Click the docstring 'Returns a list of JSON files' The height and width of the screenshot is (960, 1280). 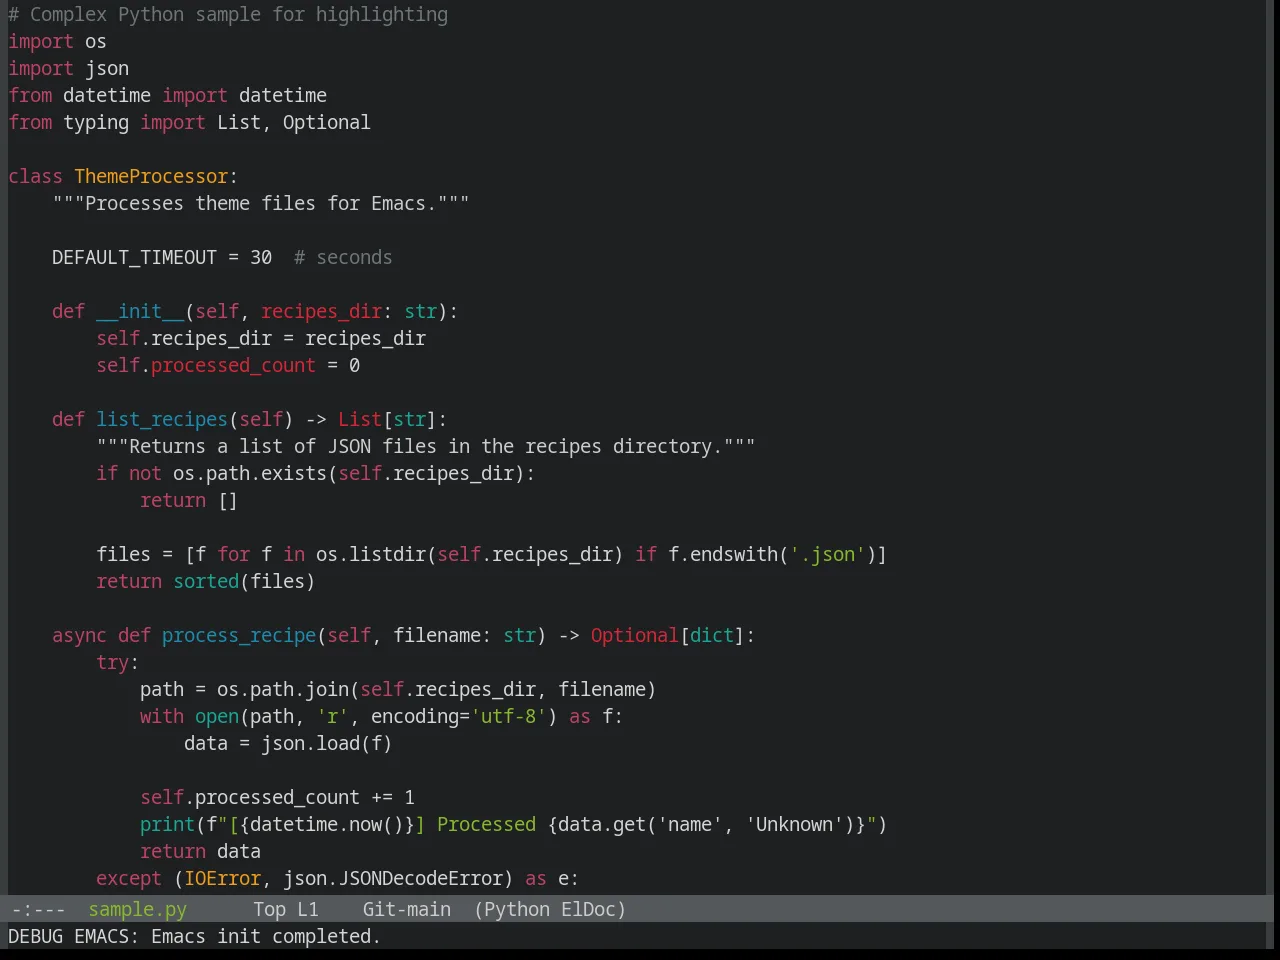click(267, 446)
